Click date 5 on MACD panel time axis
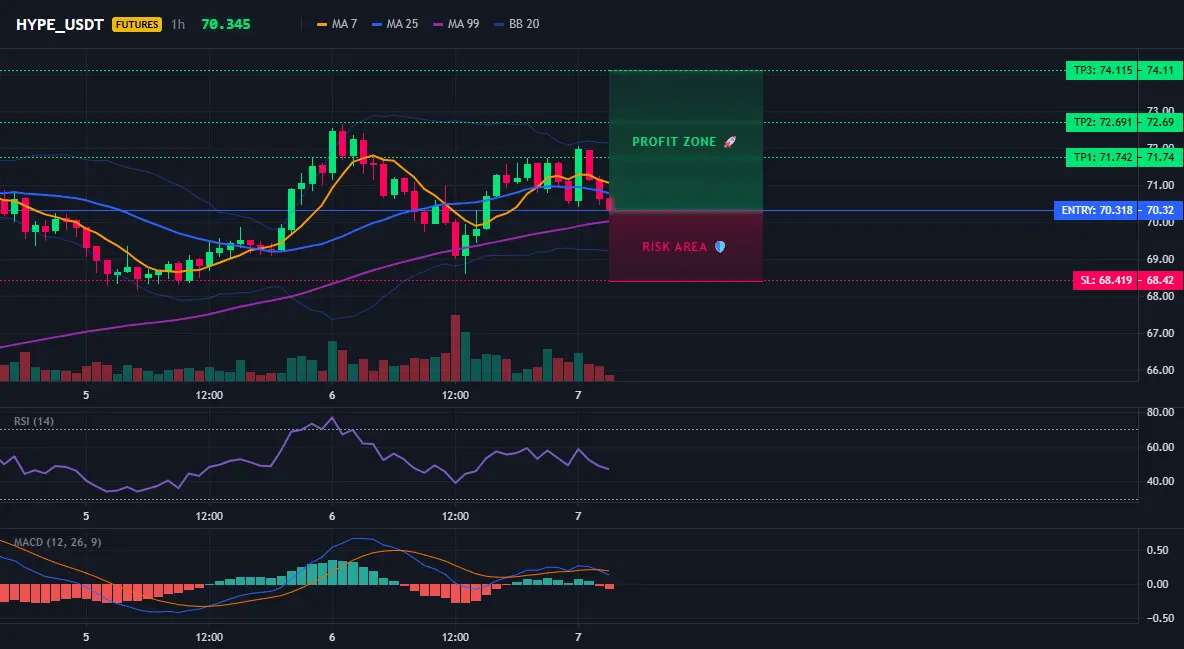Screen dimensions: 1184x649 [86, 637]
